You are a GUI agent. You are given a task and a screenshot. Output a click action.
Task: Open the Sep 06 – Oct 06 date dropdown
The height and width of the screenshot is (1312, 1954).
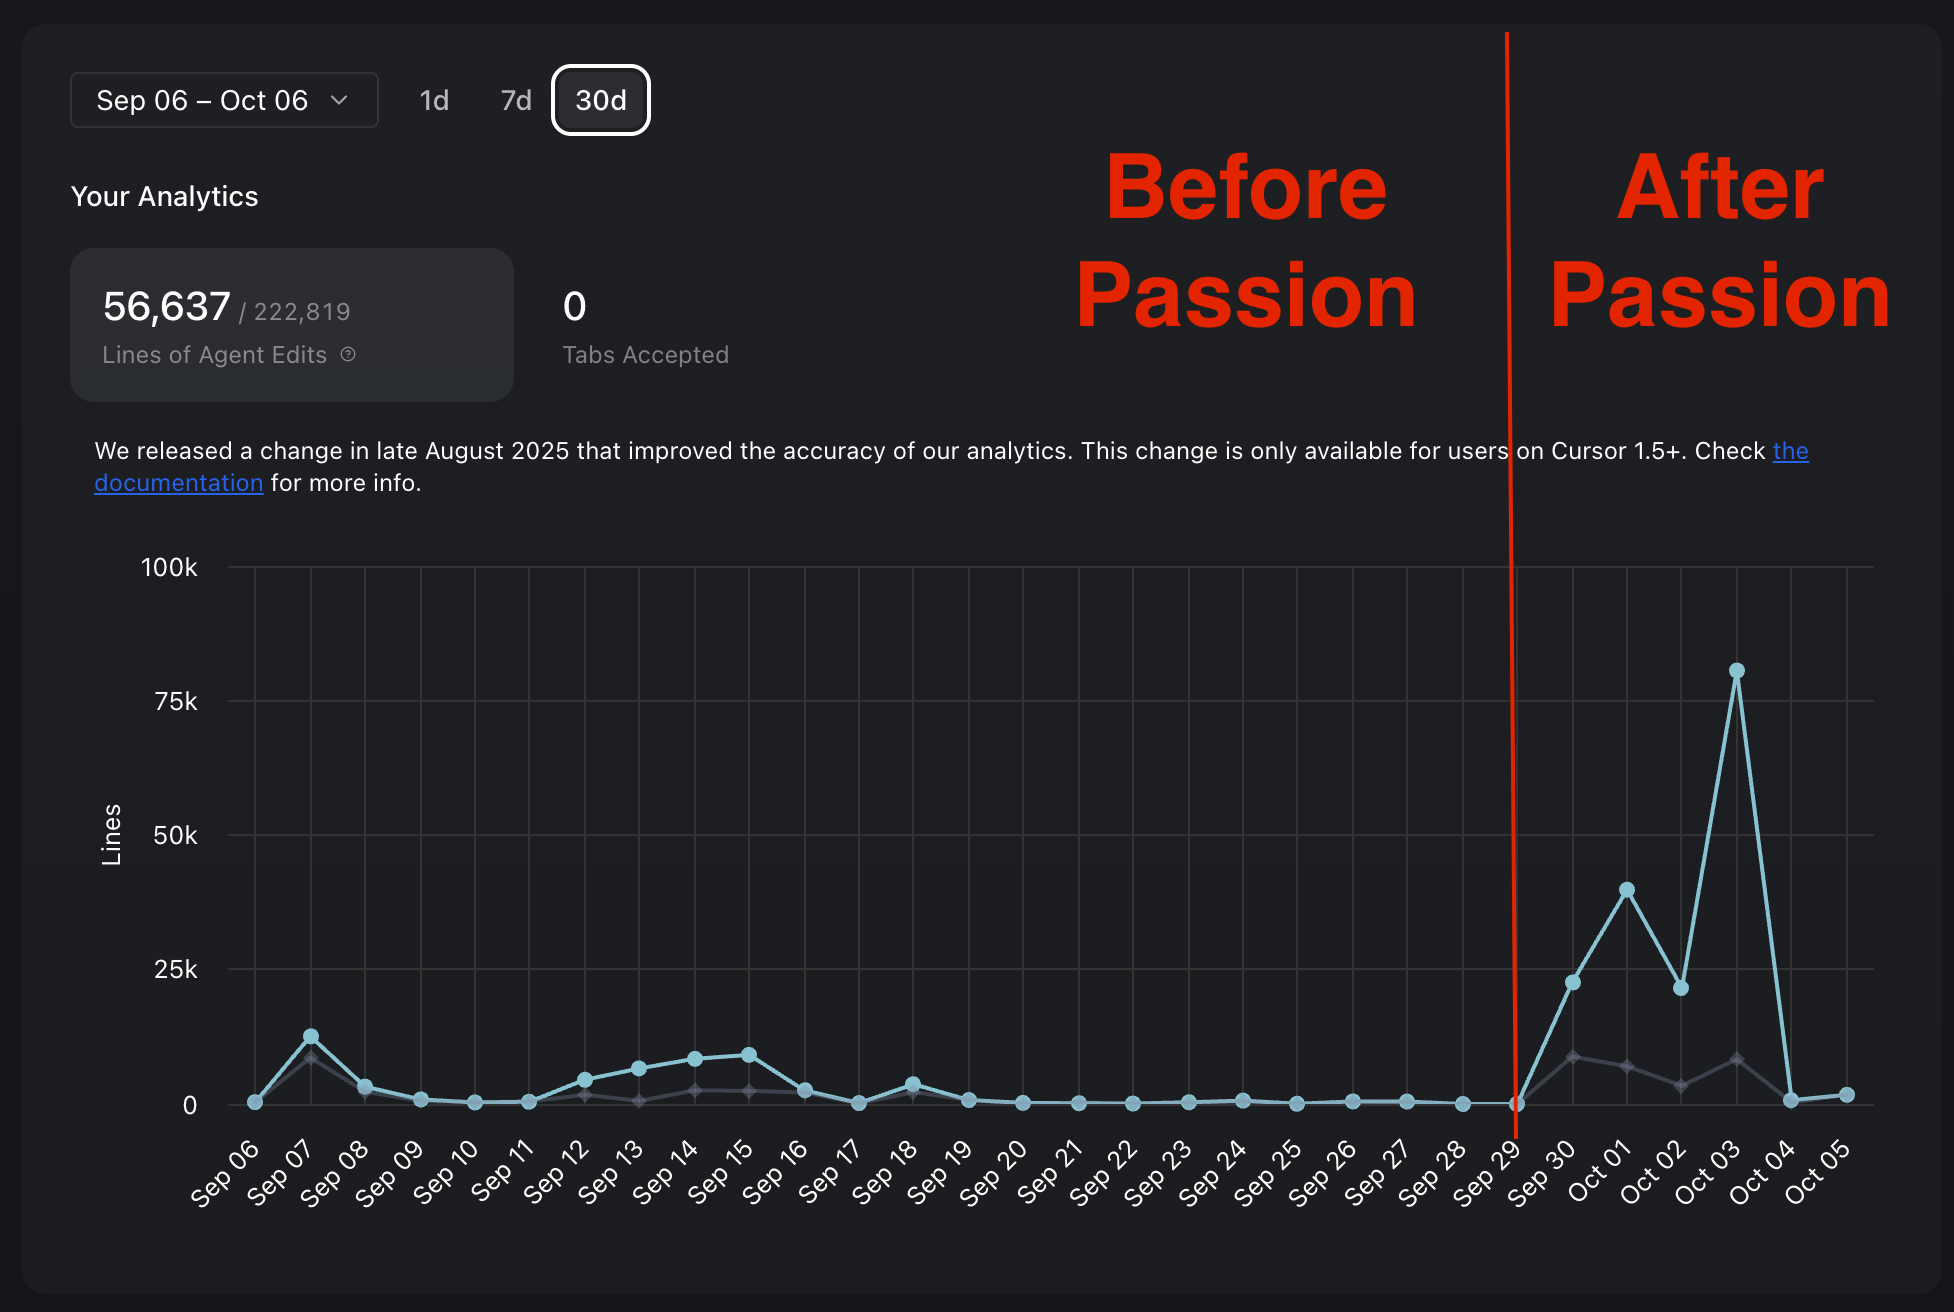point(223,100)
